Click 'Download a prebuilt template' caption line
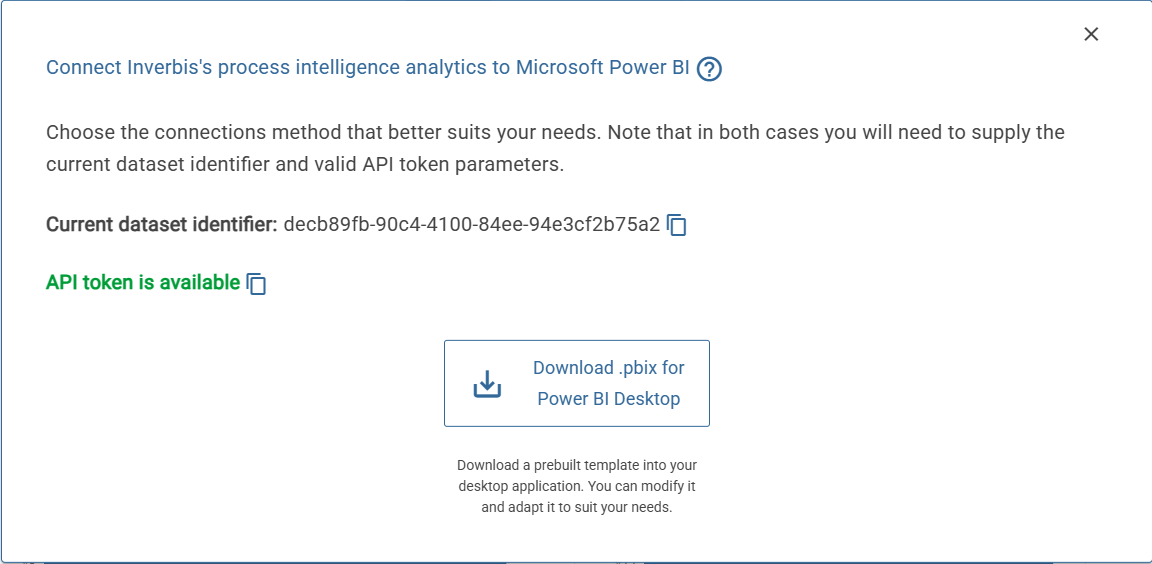Viewport: 1152px width, 564px height. point(577,465)
